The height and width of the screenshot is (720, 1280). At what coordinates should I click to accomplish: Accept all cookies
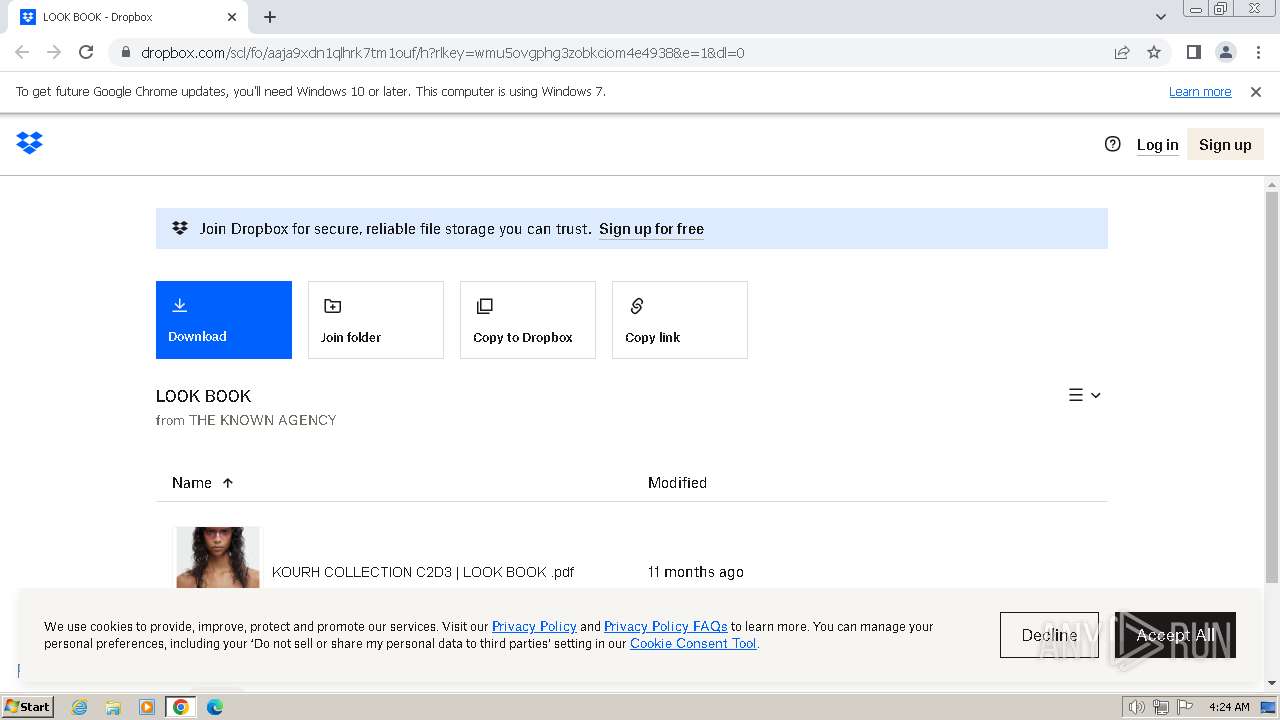click(1175, 635)
